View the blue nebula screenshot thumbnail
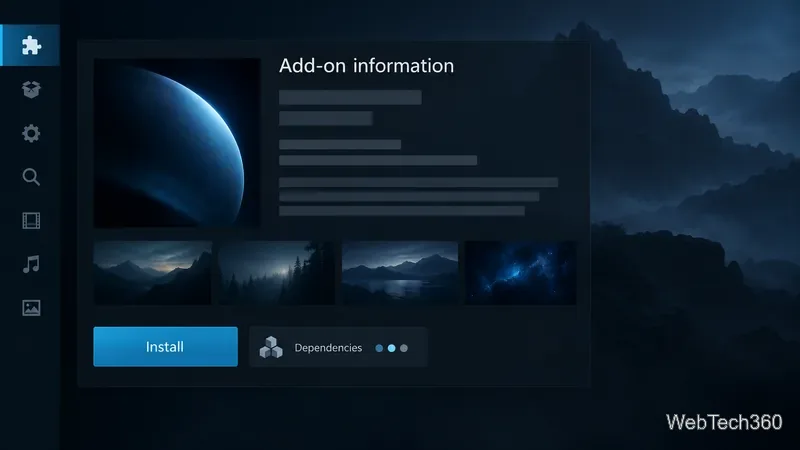Screen dimensions: 800x450 520,273
